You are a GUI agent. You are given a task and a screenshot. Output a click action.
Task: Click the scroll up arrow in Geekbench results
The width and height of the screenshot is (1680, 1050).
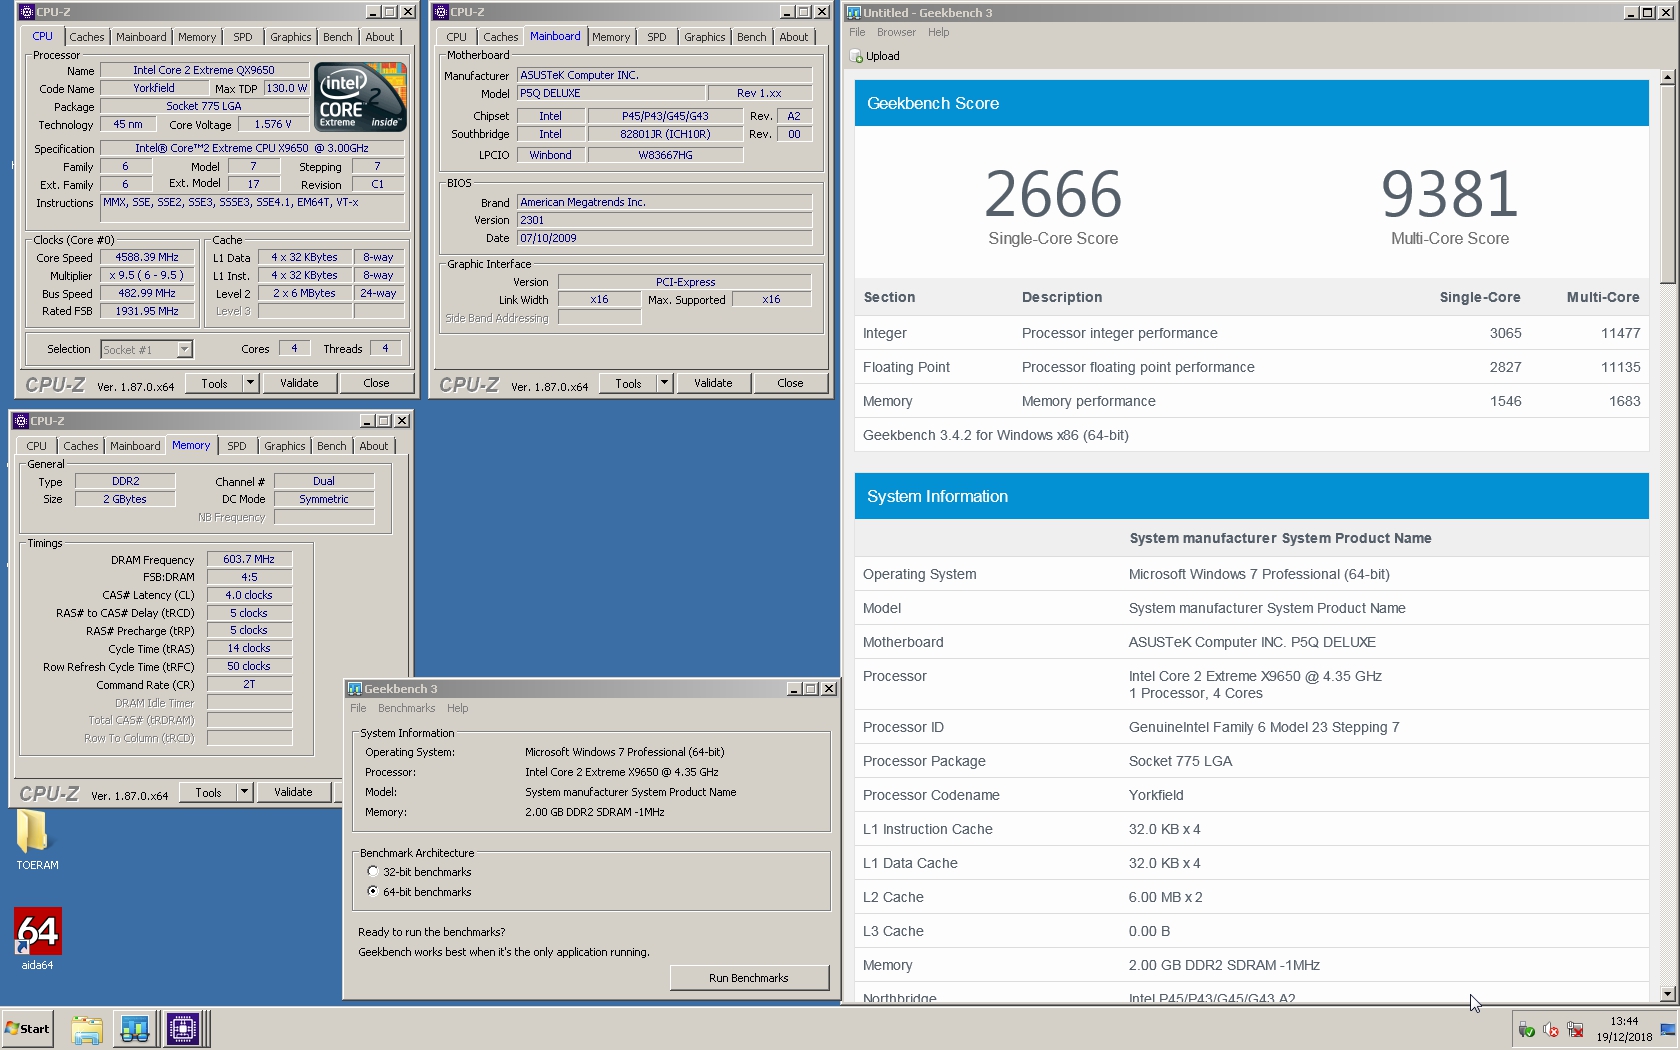click(x=1666, y=77)
